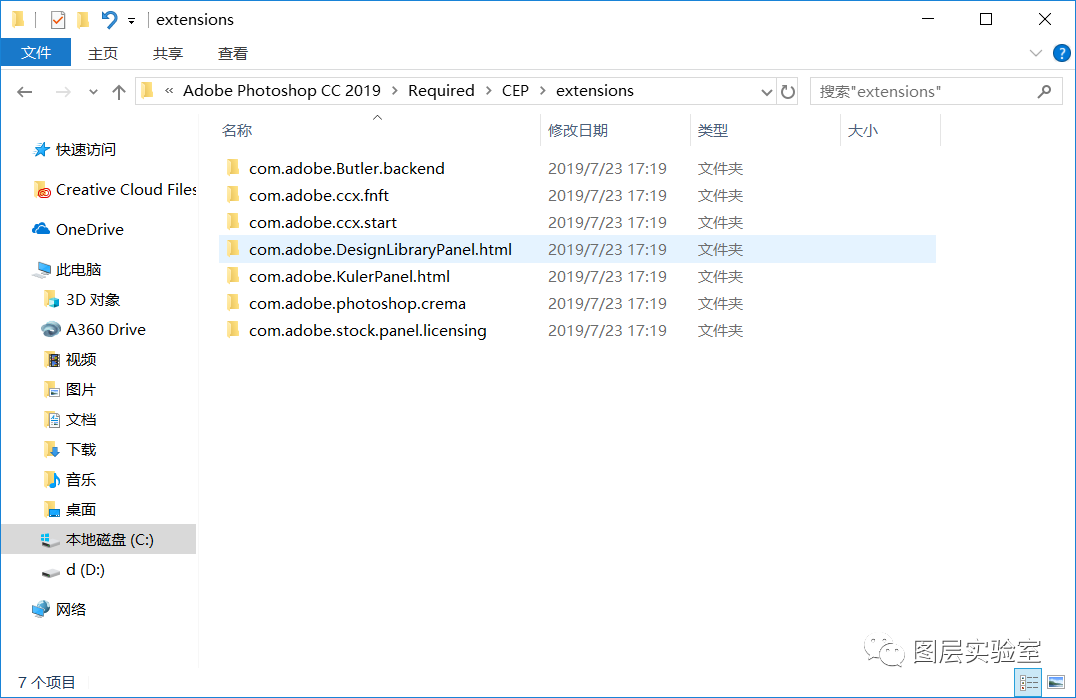This screenshot has width=1076, height=698.
Task: Open 音乐 folder in sidebar
Action: coord(80,480)
